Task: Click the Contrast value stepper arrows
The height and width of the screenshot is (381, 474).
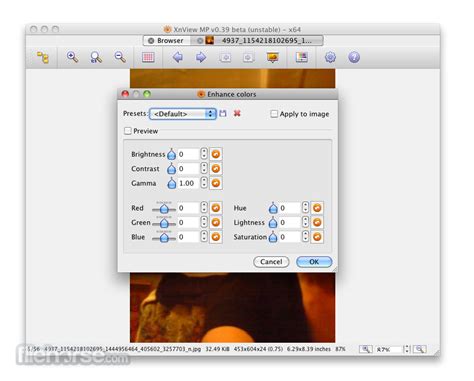Action: coord(204,168)
